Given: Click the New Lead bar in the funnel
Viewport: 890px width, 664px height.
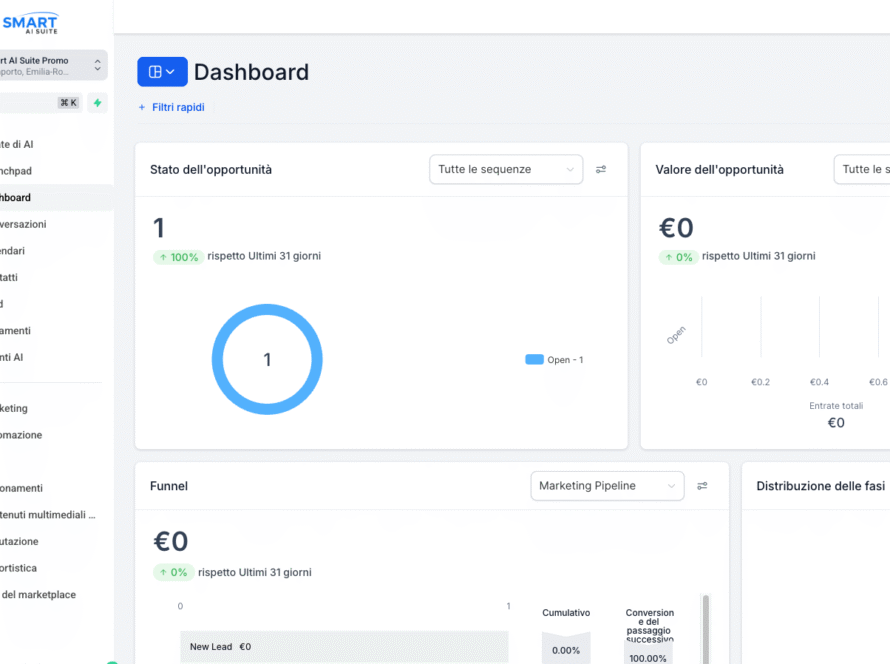Looking at the screenshot, I should point(343,647).
